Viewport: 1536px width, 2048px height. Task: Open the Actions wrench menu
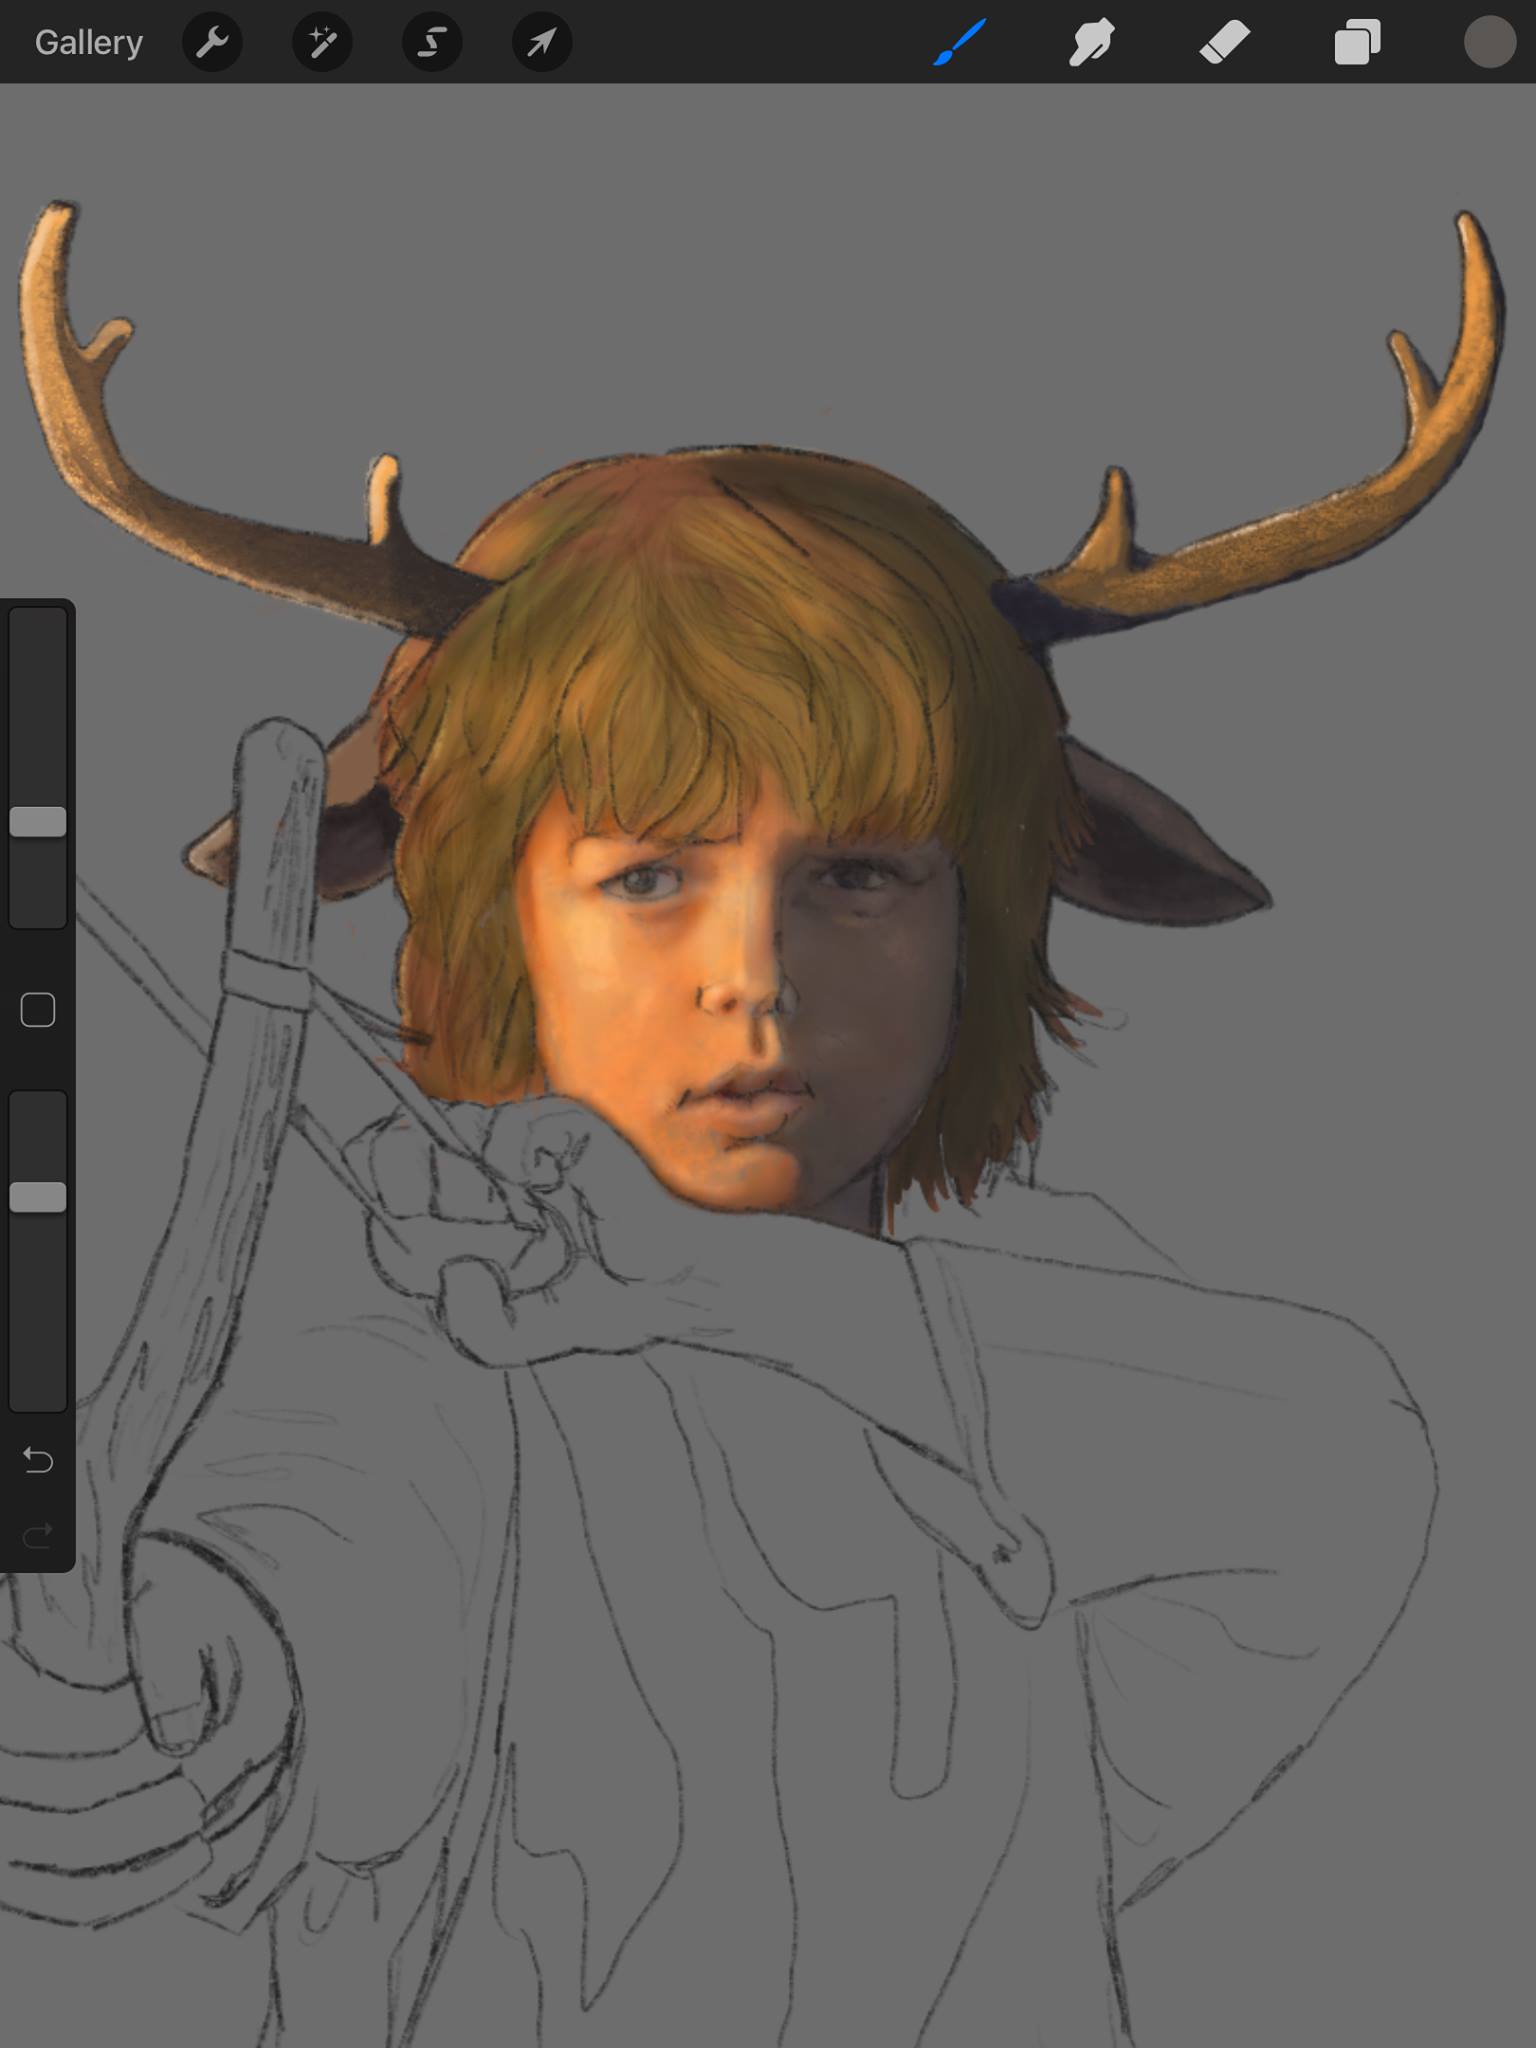coord(212,42)
